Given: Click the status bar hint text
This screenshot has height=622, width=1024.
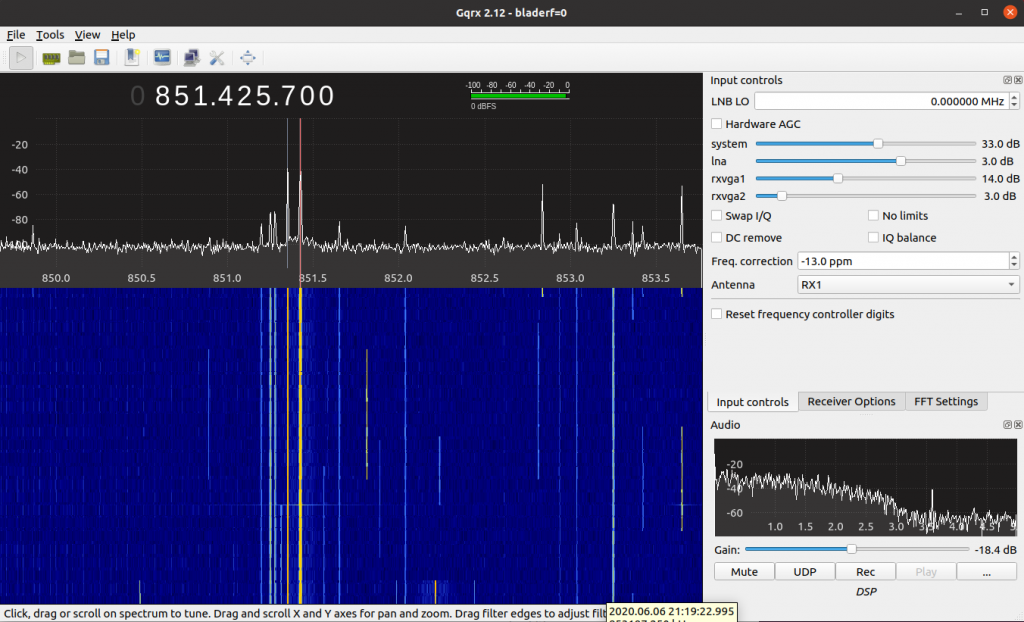Looking at the screenshot, I should tap(304, 614).
